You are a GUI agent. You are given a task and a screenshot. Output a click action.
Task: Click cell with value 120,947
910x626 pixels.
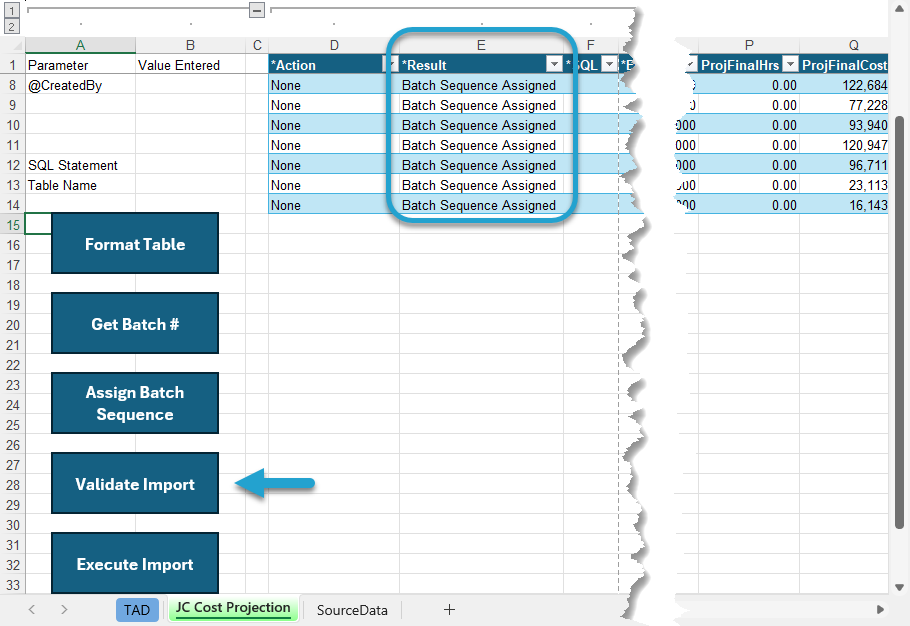coord(844,145)
